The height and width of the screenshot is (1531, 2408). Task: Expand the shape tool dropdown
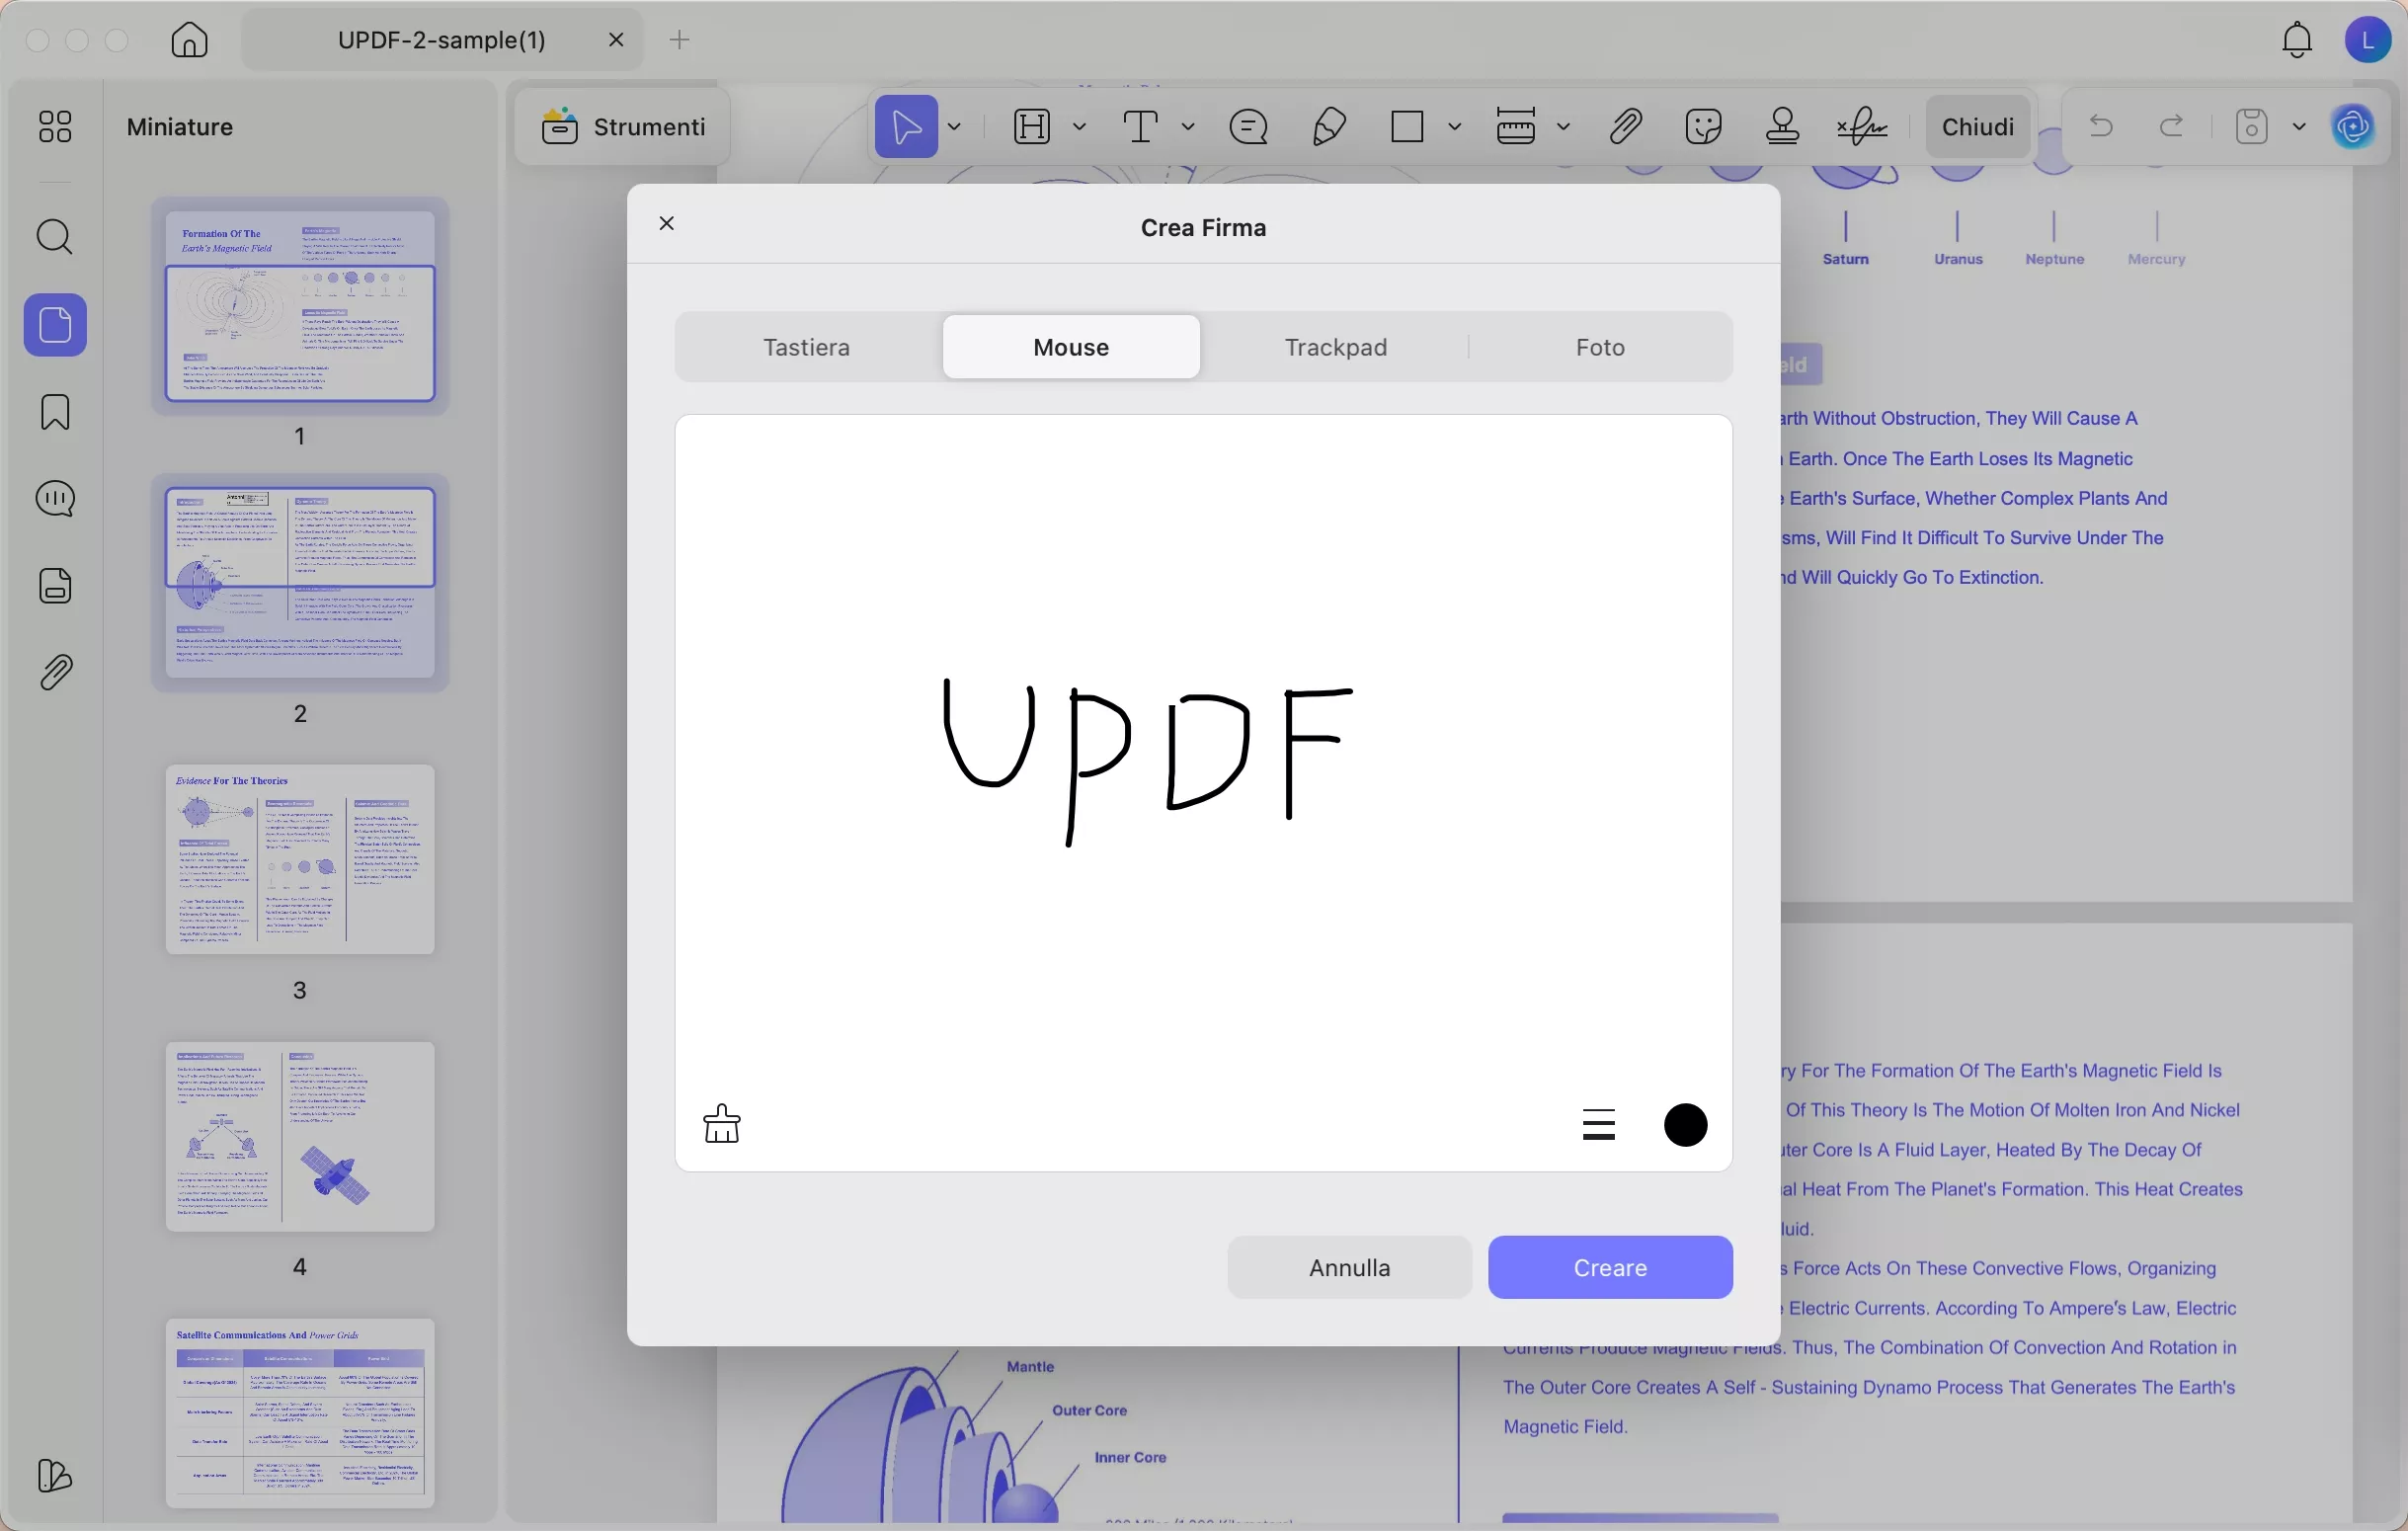click(1457, 126)
